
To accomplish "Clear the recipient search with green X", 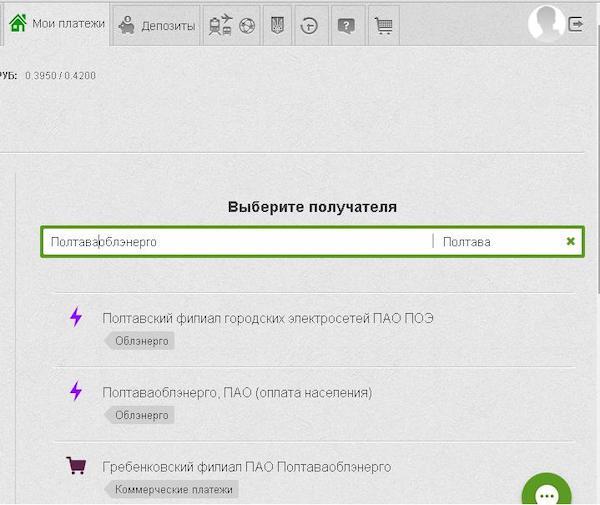I will click(x=570, y=241).
